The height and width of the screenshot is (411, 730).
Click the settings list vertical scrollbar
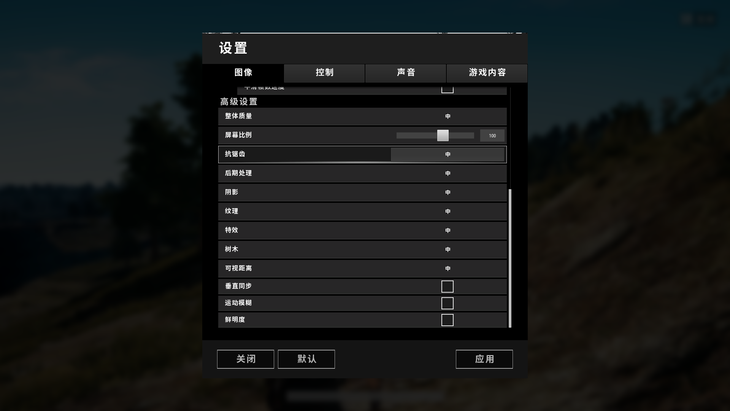click(x=510, y=258)
